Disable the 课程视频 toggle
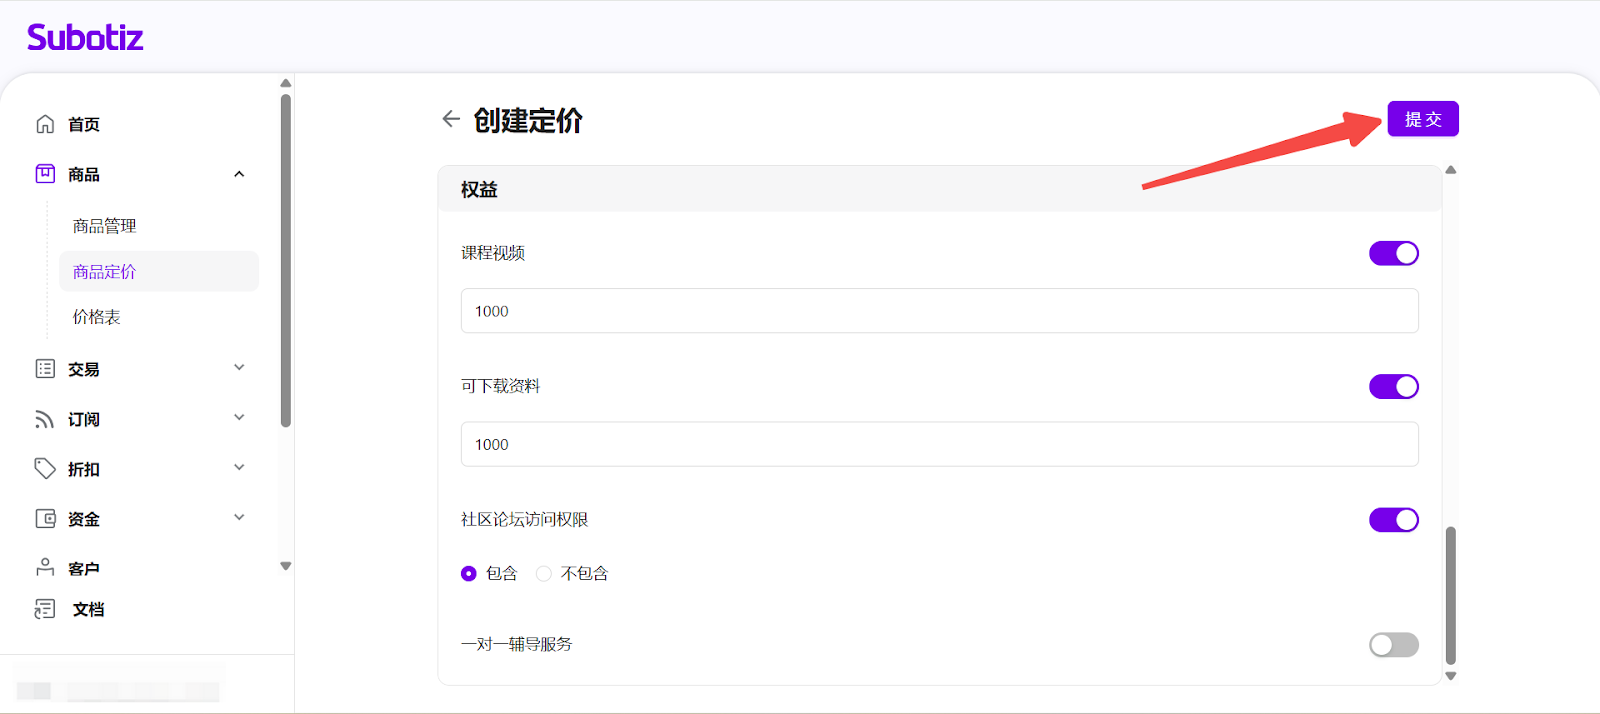This screenshot has width=1600, height=714. [x=1393, y=254]
